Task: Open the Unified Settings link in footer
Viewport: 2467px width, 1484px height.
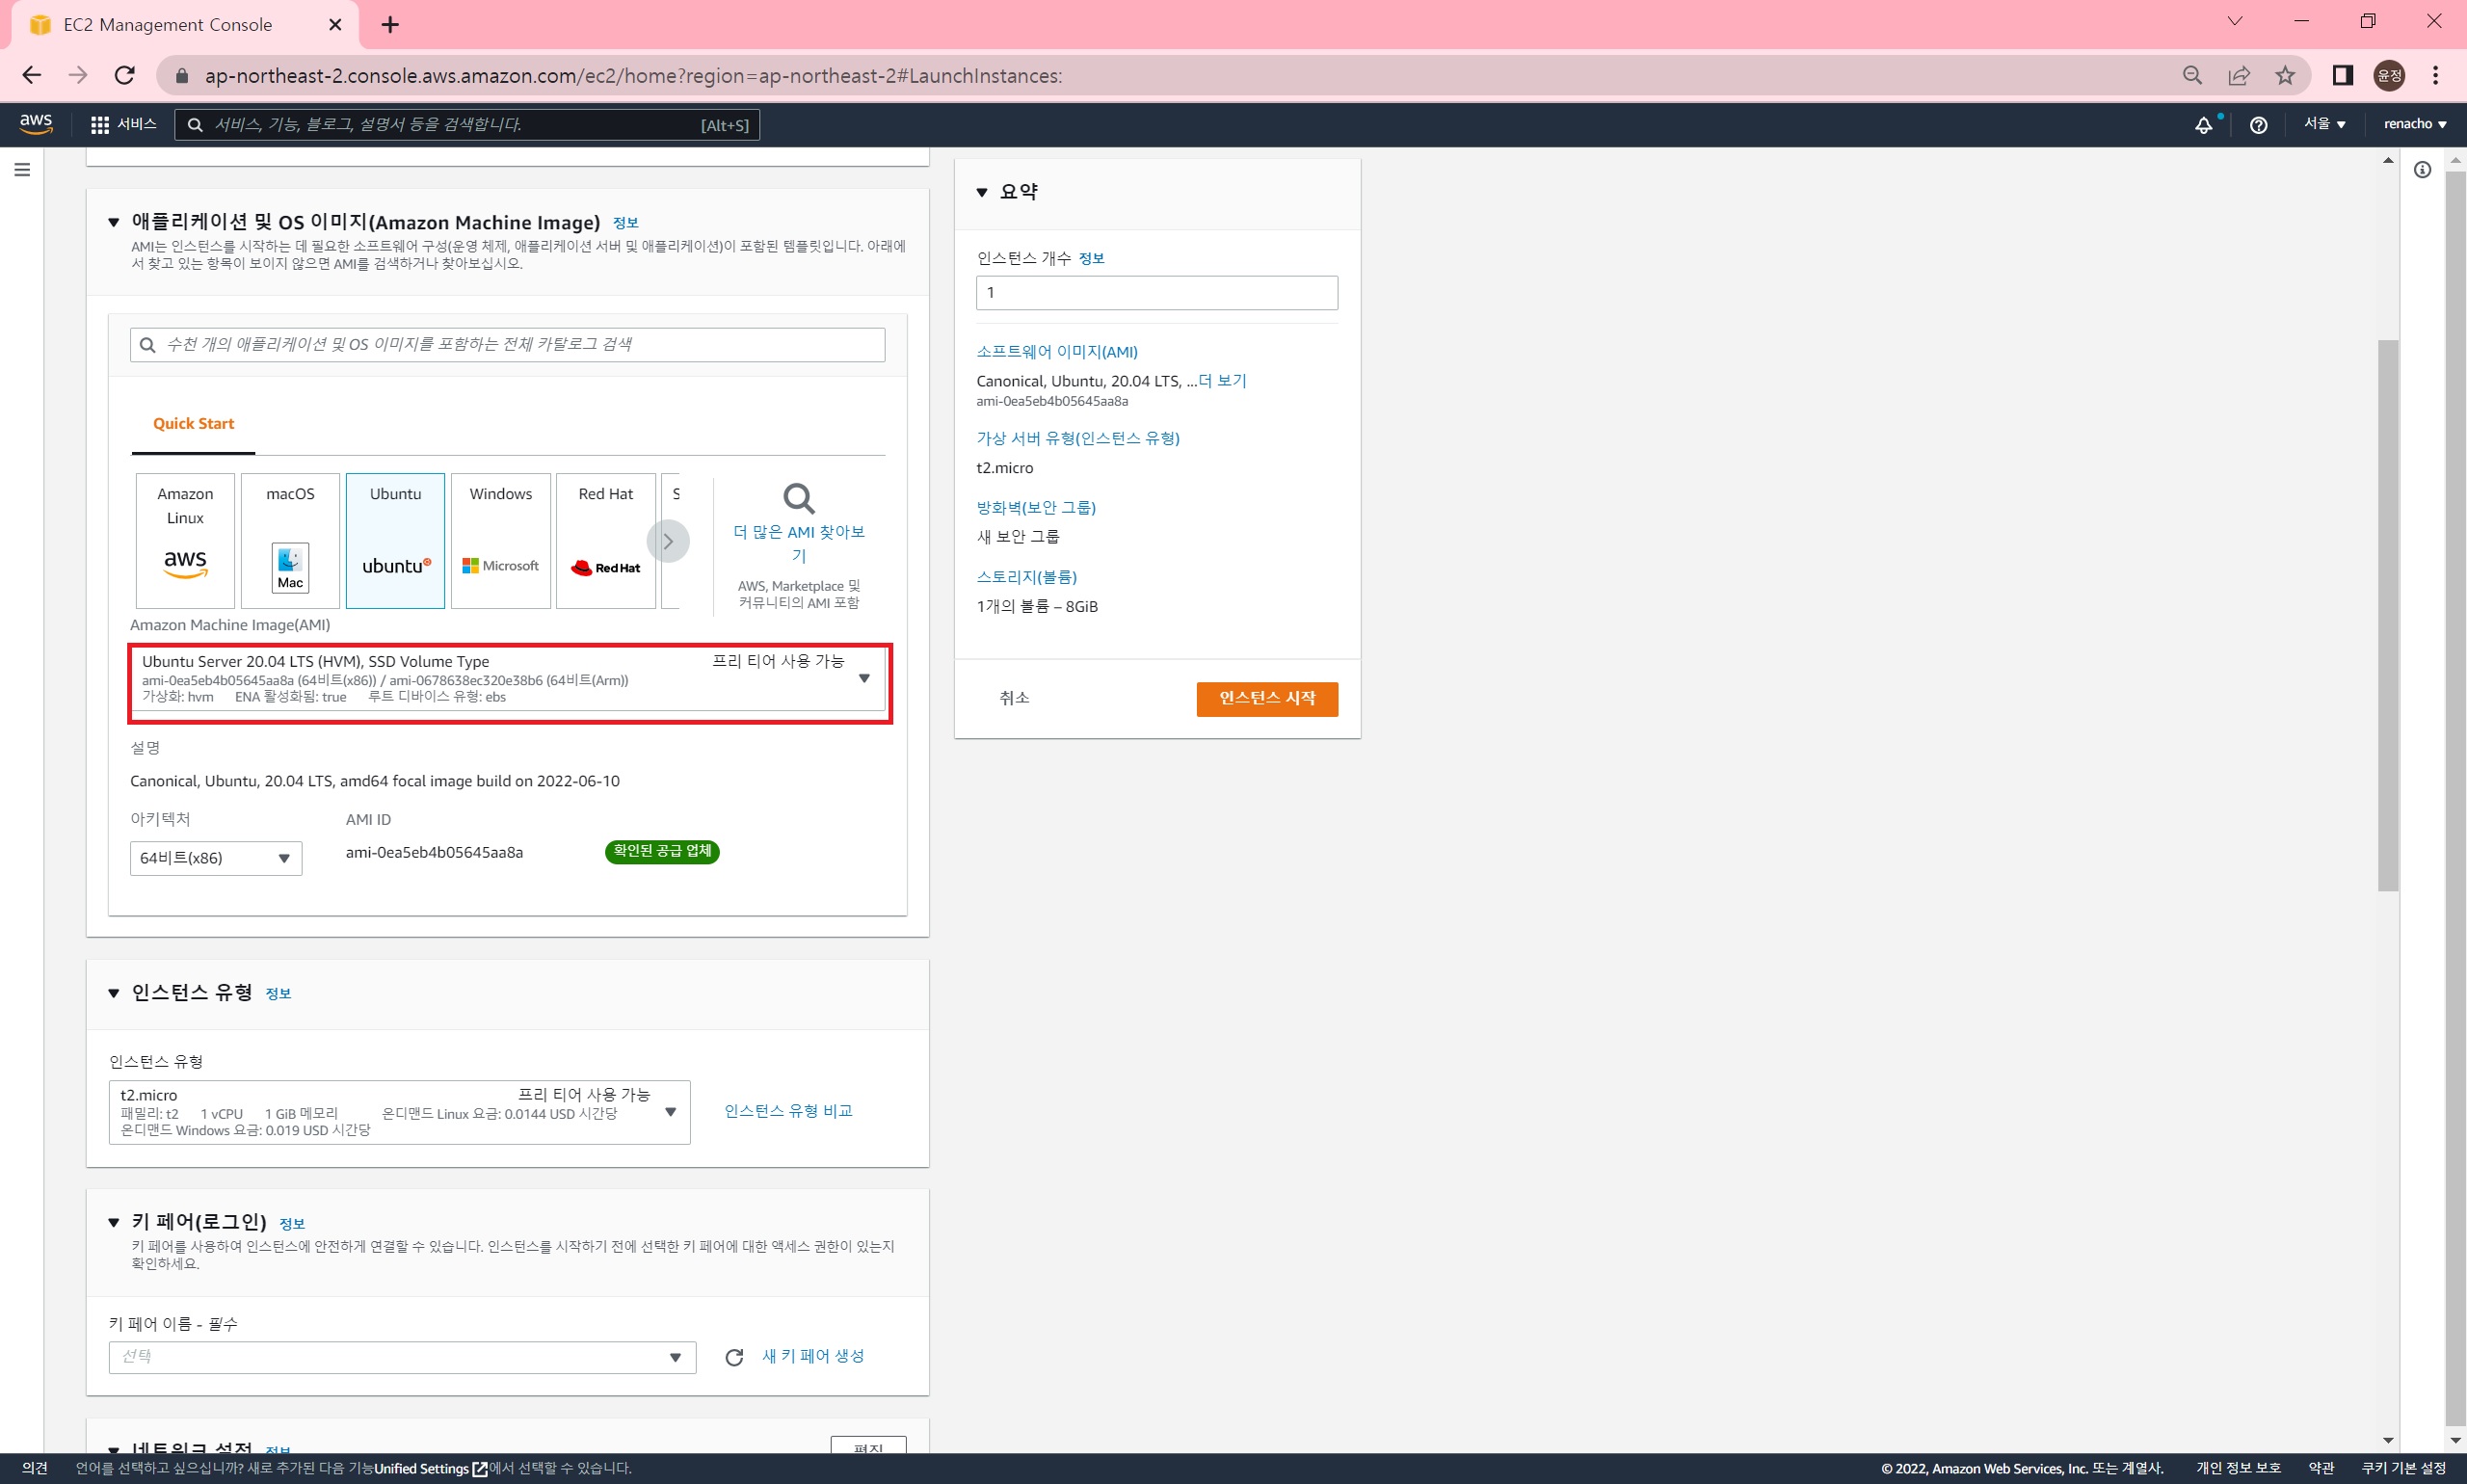Action: pos(431,1468)
